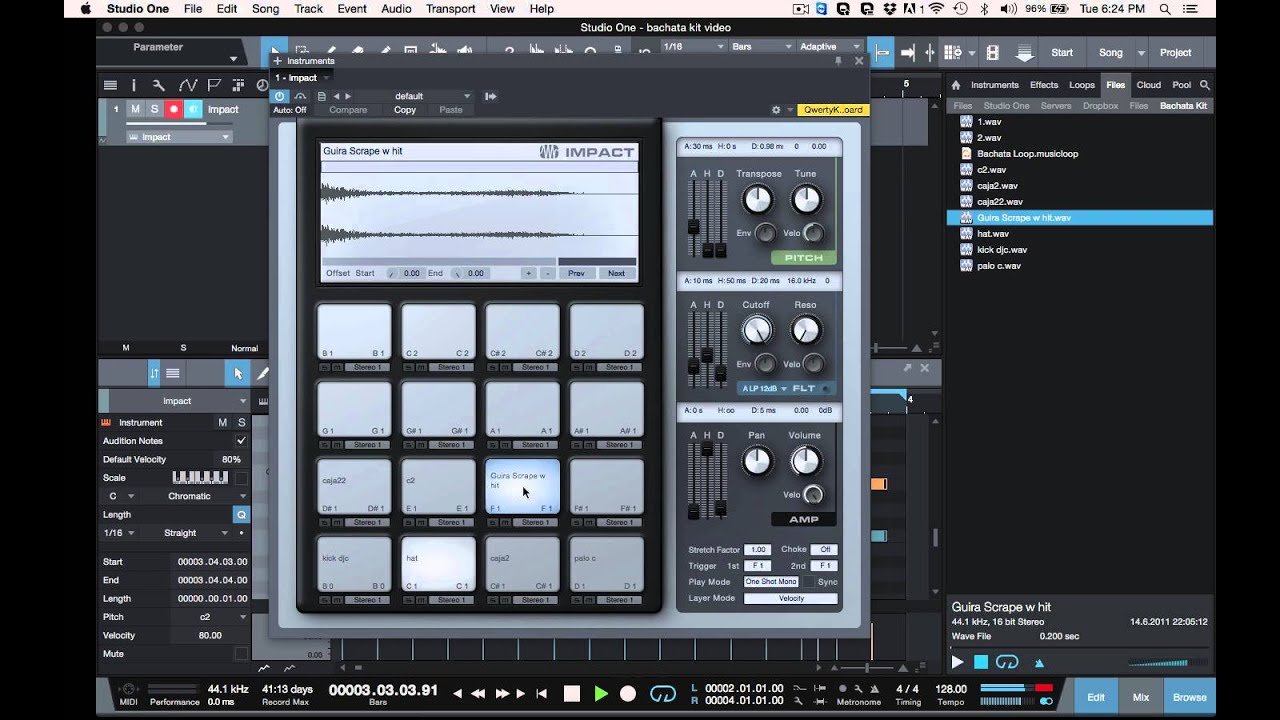Click the Impact plugin power button
This screenshot has height=720, width=1280.
point(280,96)
